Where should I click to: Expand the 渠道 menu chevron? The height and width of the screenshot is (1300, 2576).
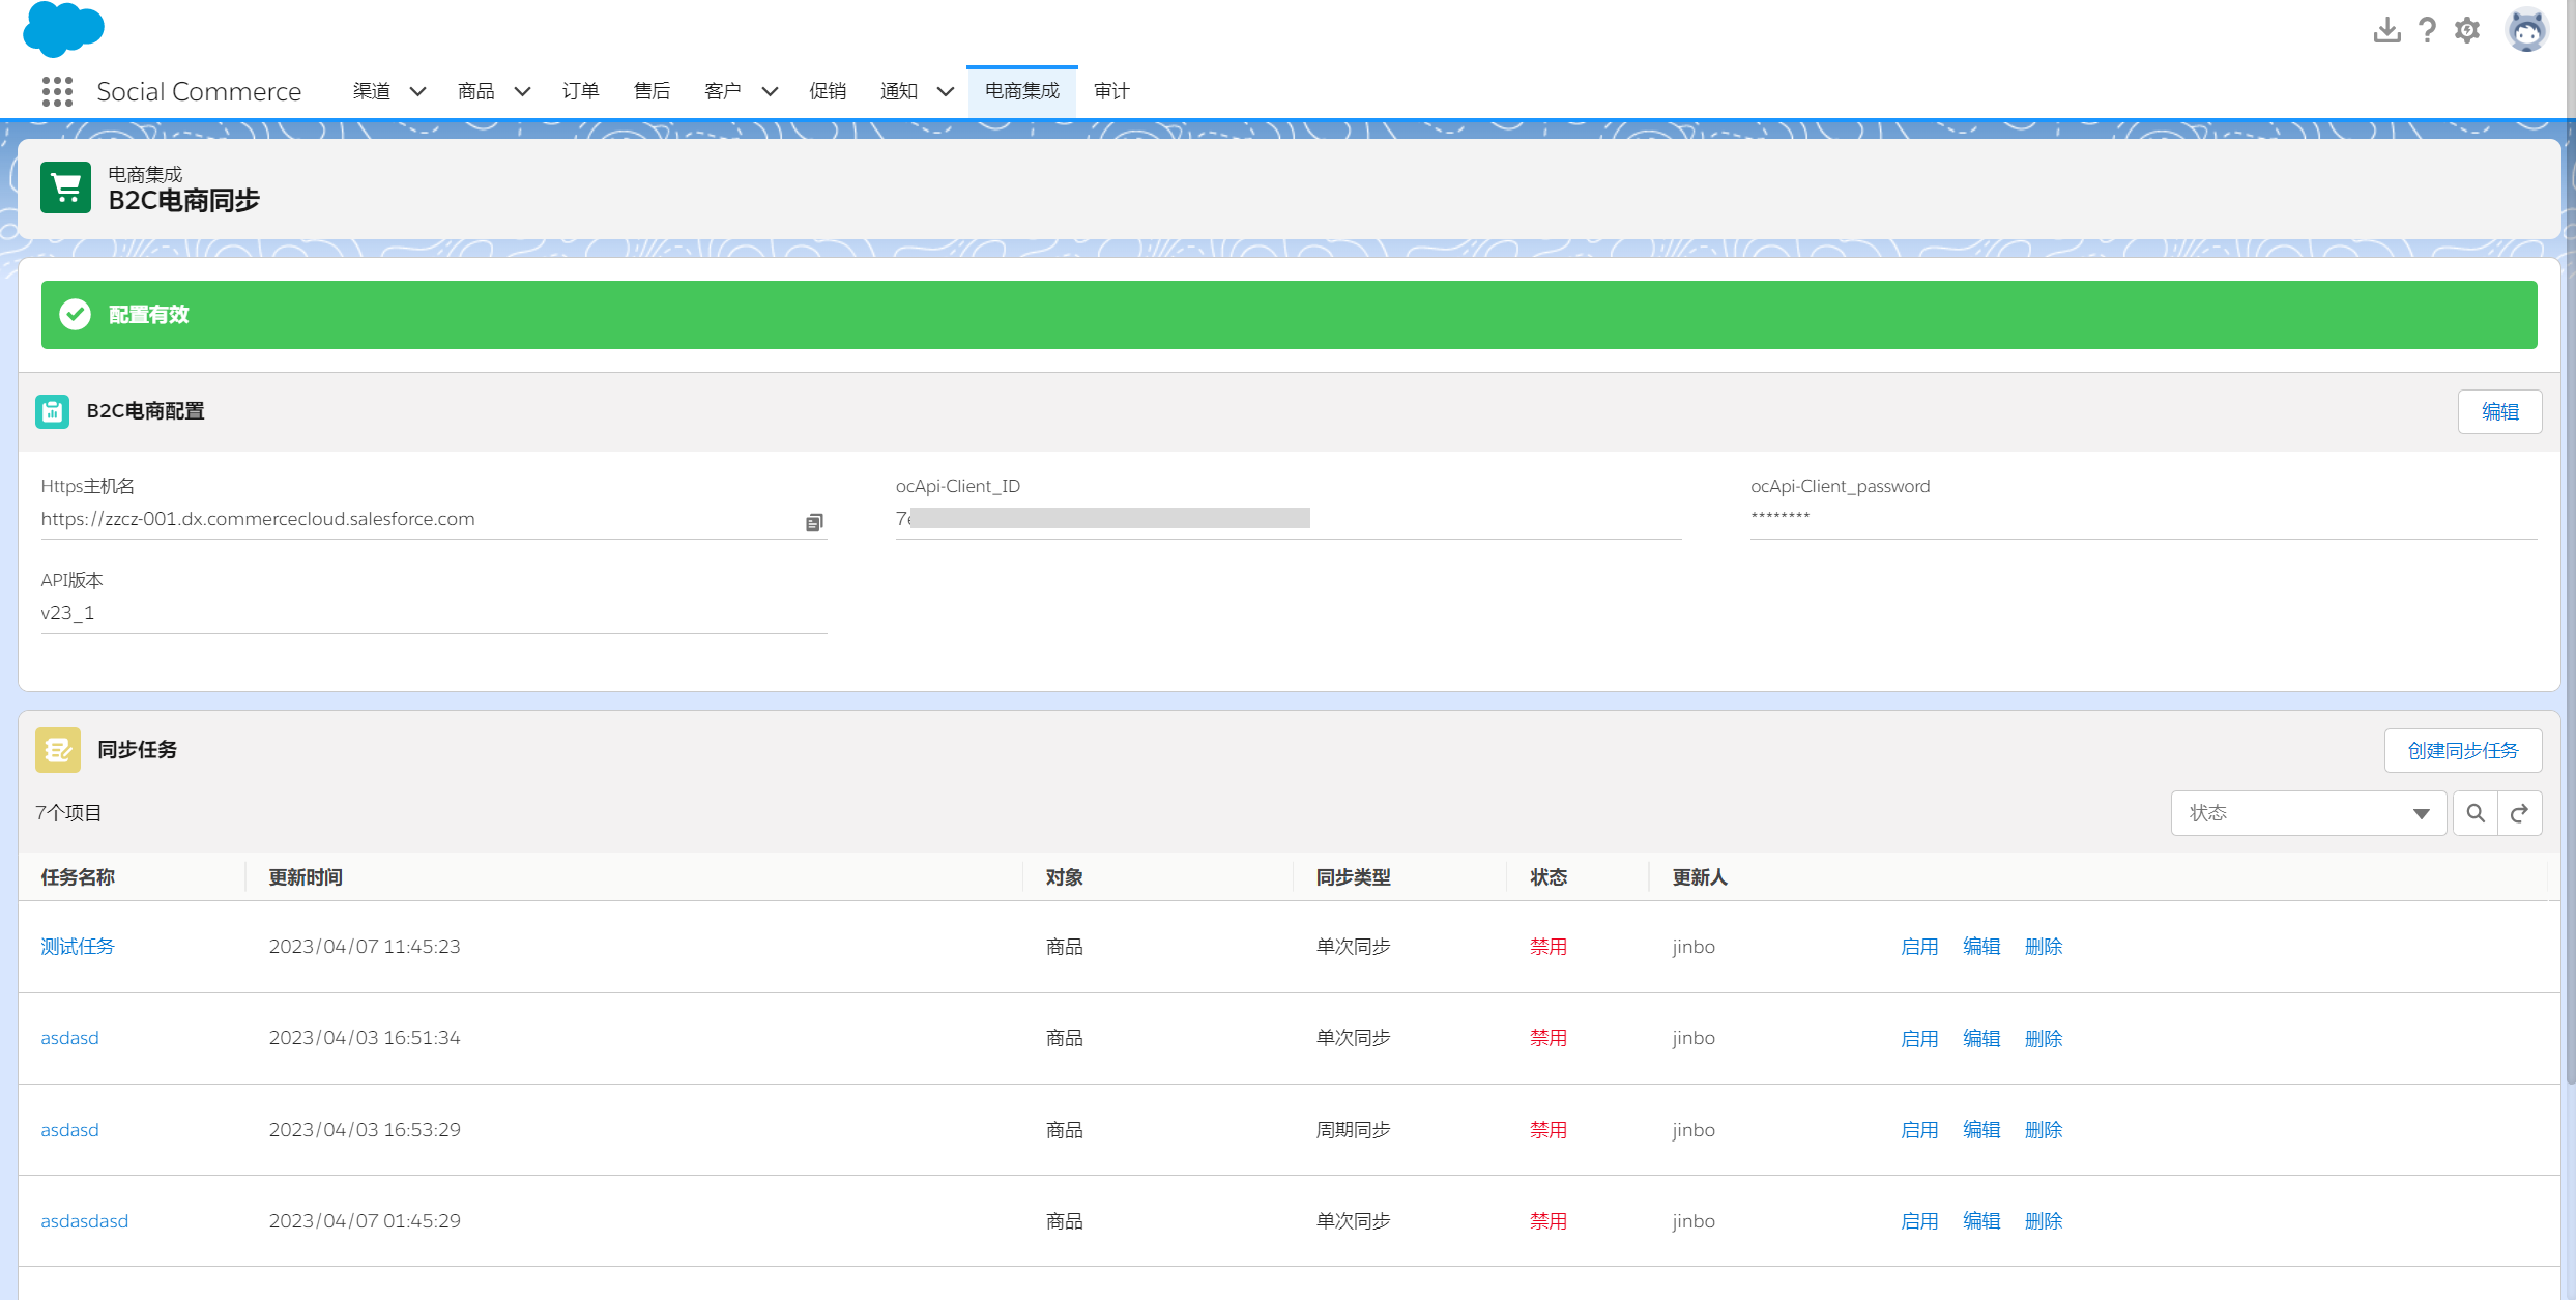tap(418, 91)
